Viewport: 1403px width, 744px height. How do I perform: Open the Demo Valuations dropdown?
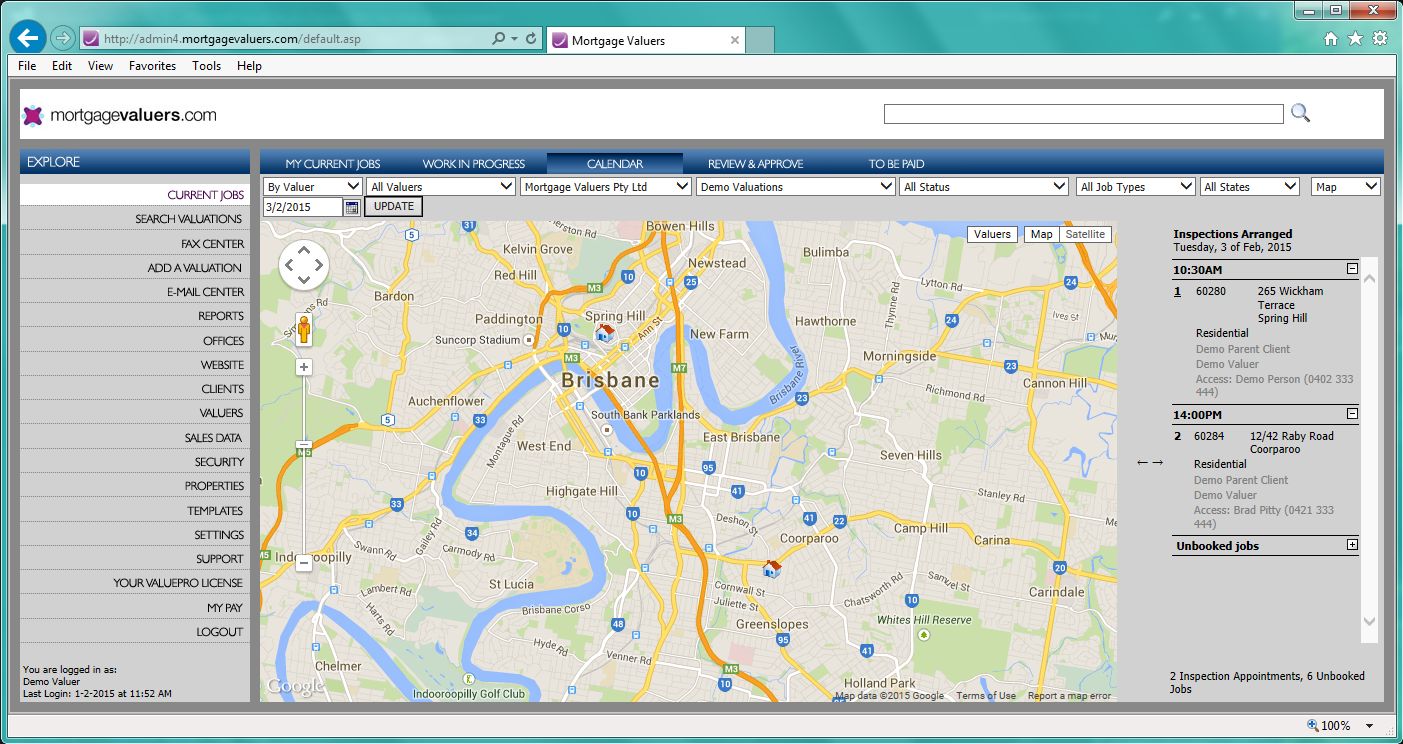(796, 186)
